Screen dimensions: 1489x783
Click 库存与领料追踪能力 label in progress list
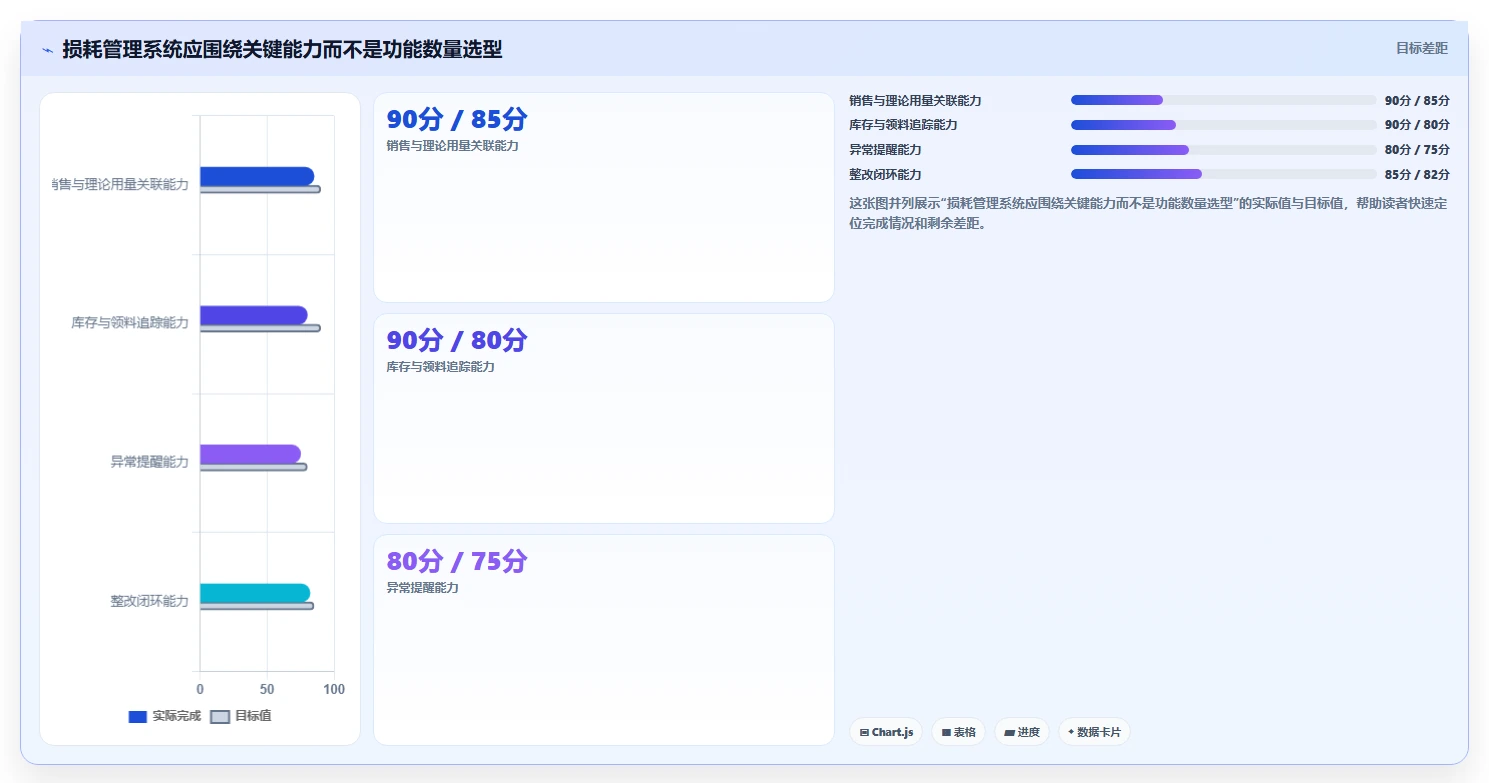pos(903,125)
